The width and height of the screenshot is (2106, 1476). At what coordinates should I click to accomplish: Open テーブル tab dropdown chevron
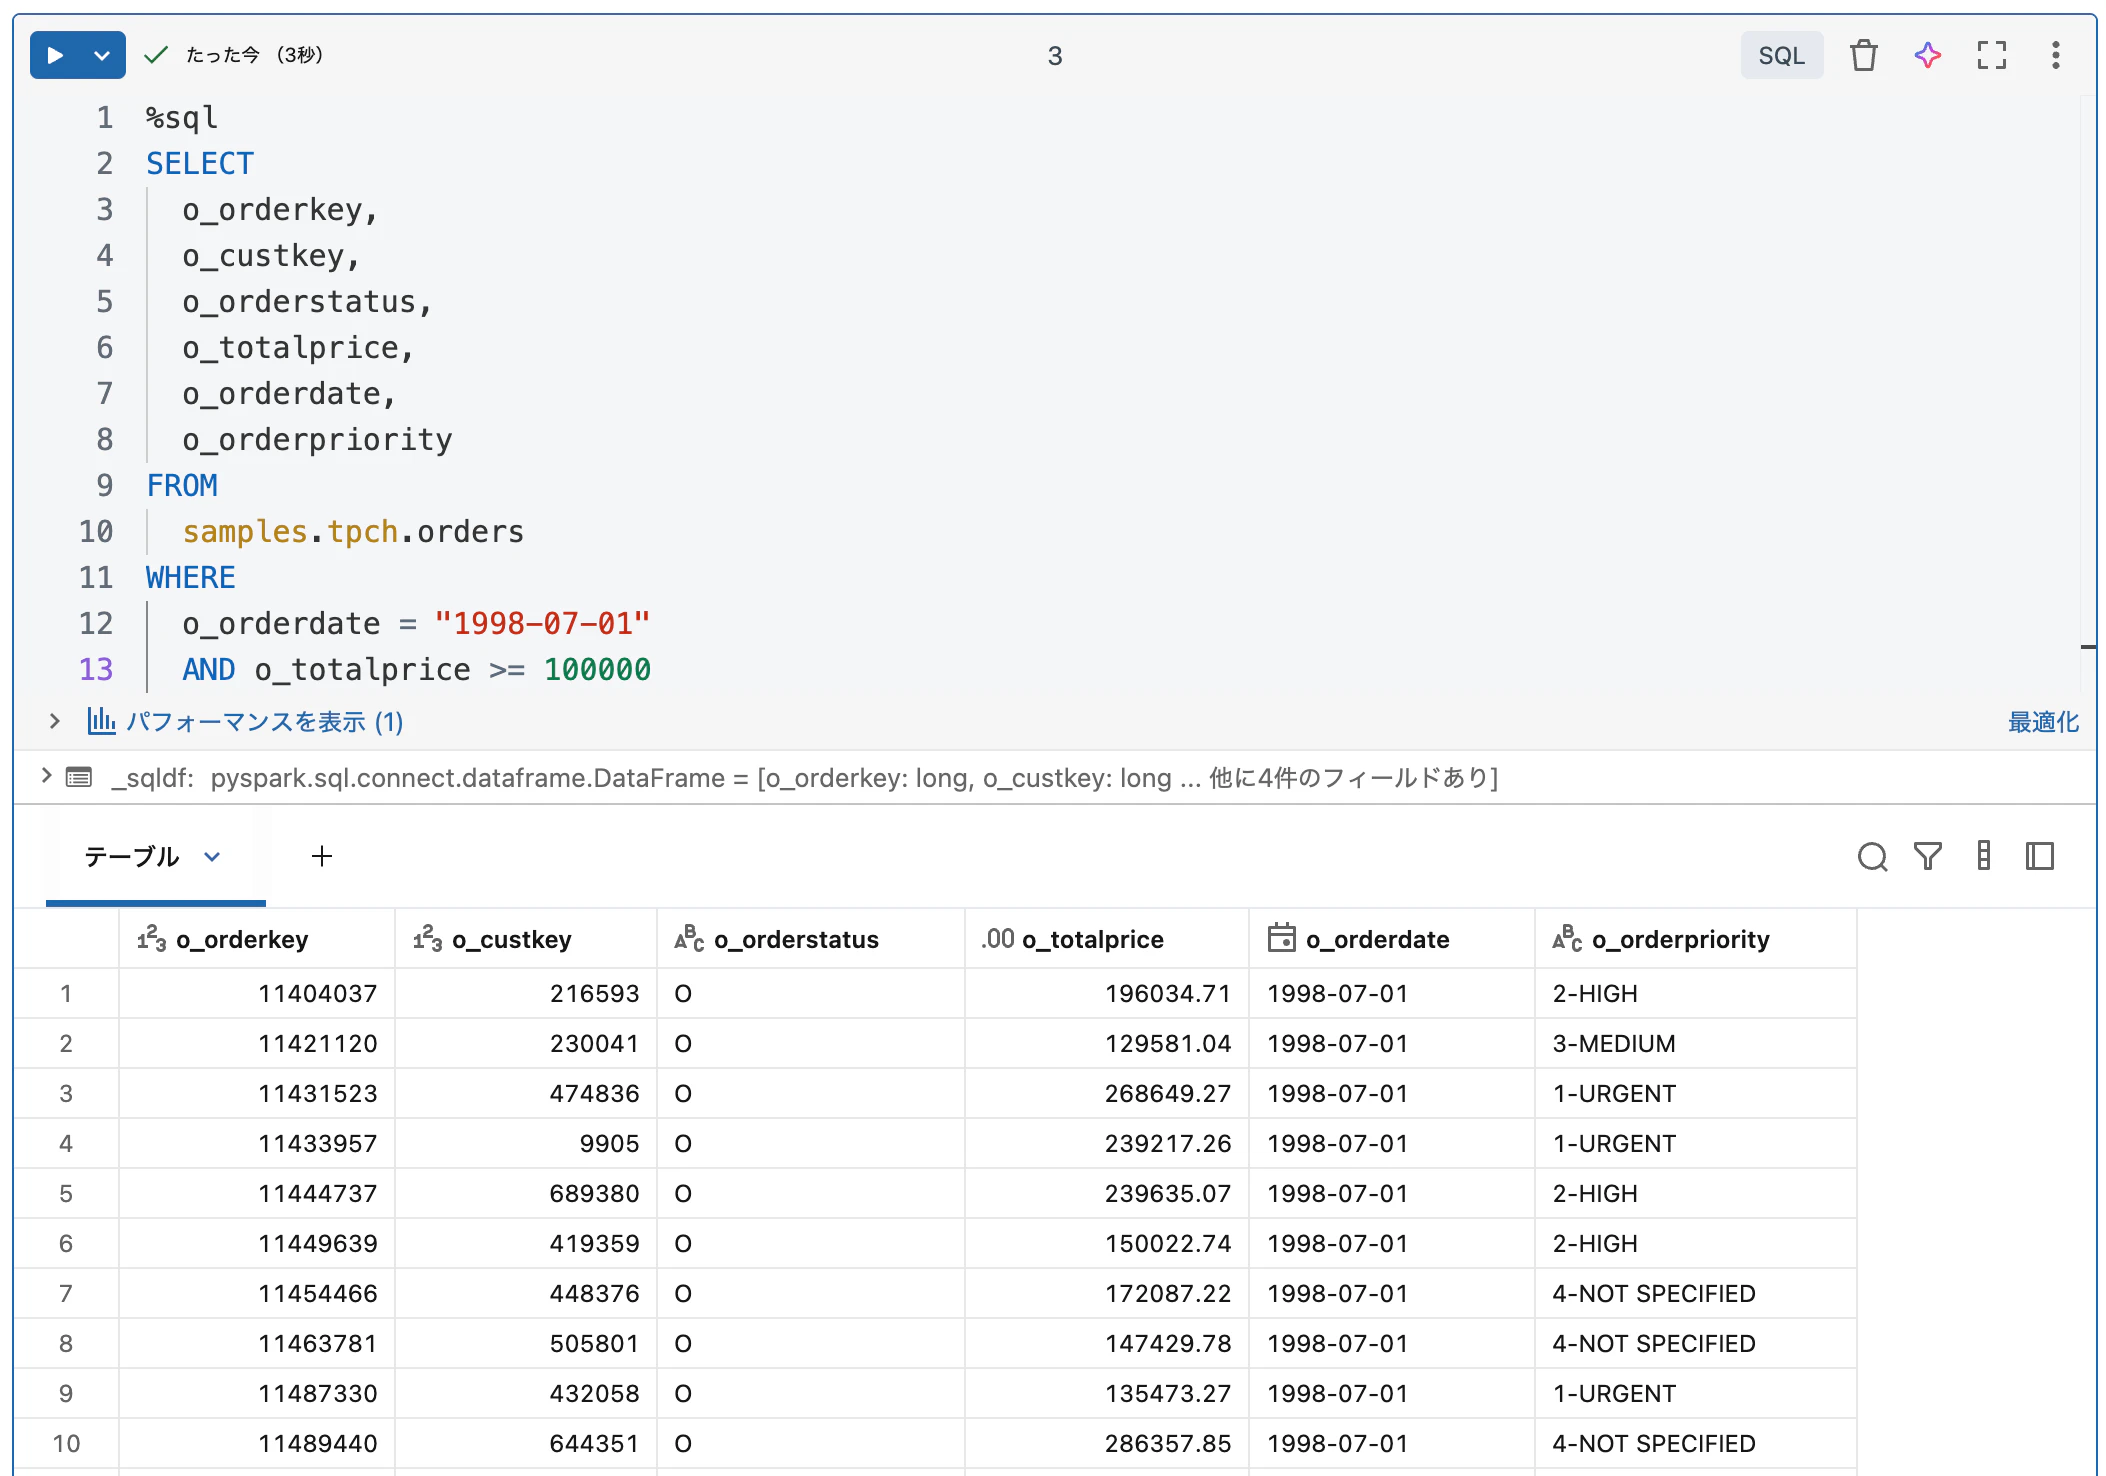tap(212, 857)
